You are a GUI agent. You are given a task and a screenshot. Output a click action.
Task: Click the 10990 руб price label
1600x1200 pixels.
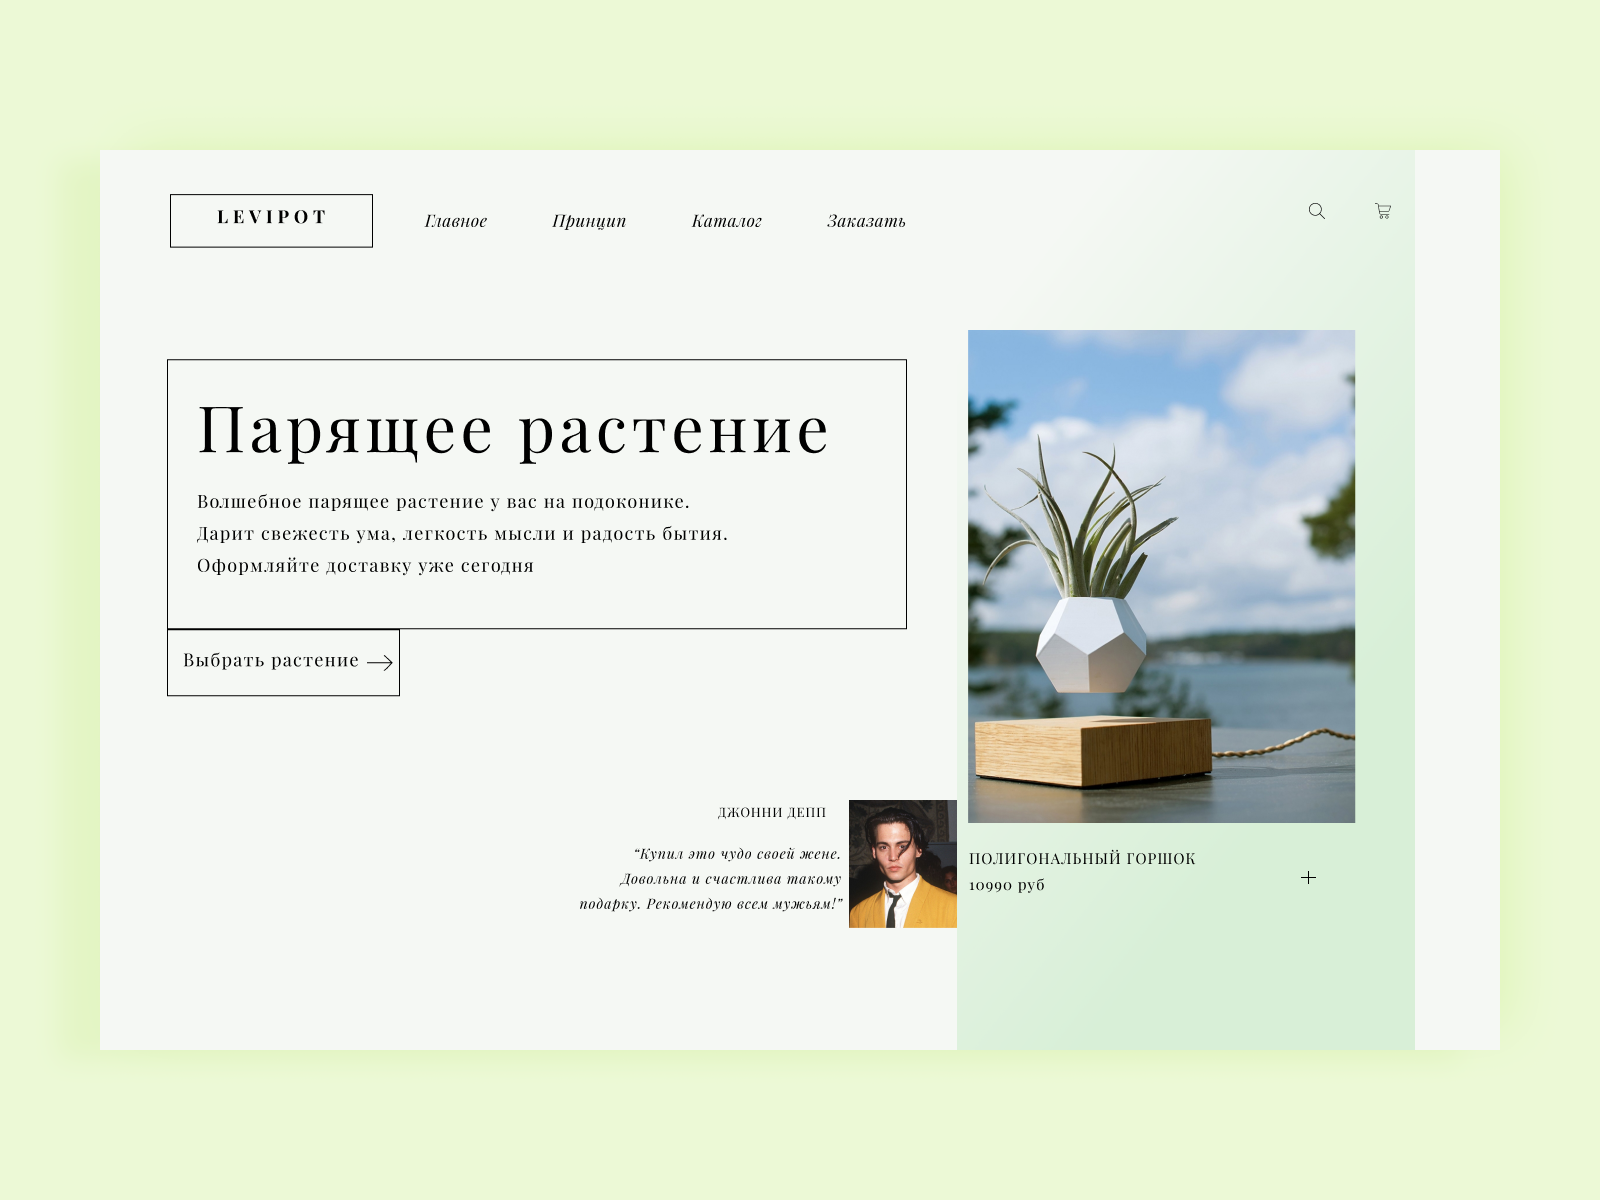[x=1007, y=885]
